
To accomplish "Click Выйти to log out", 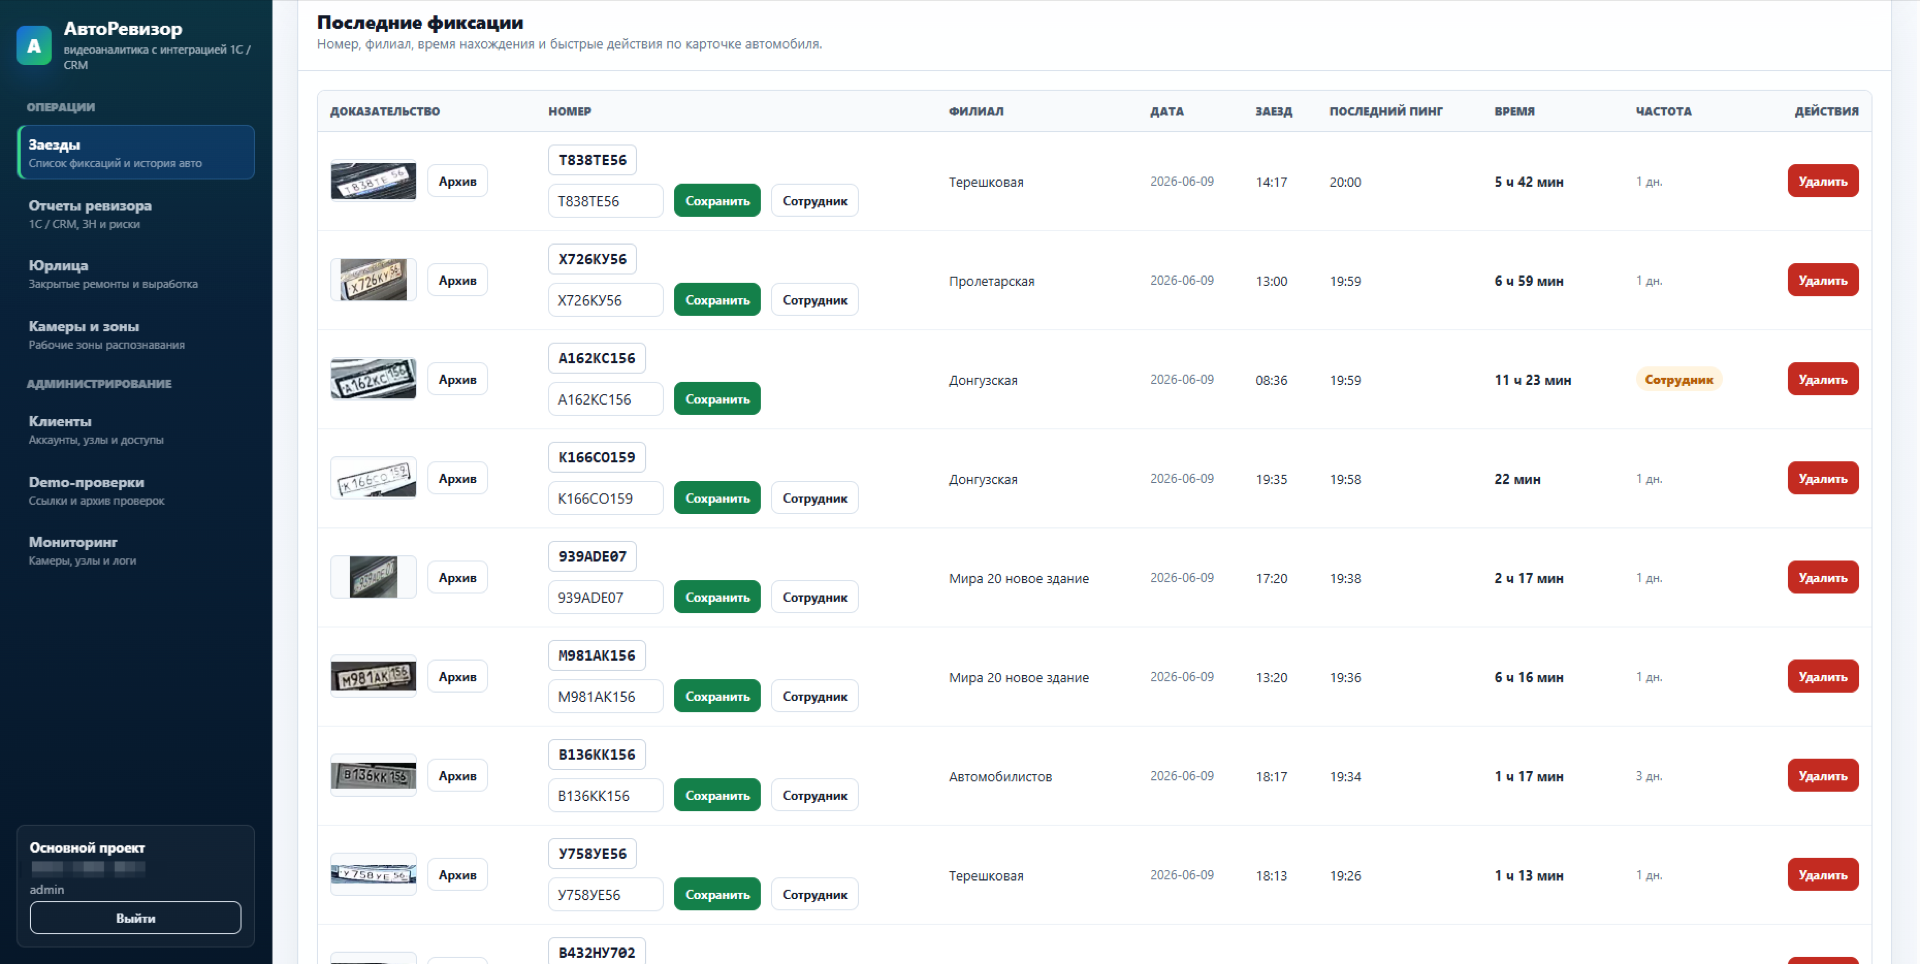I will [136, 918].
